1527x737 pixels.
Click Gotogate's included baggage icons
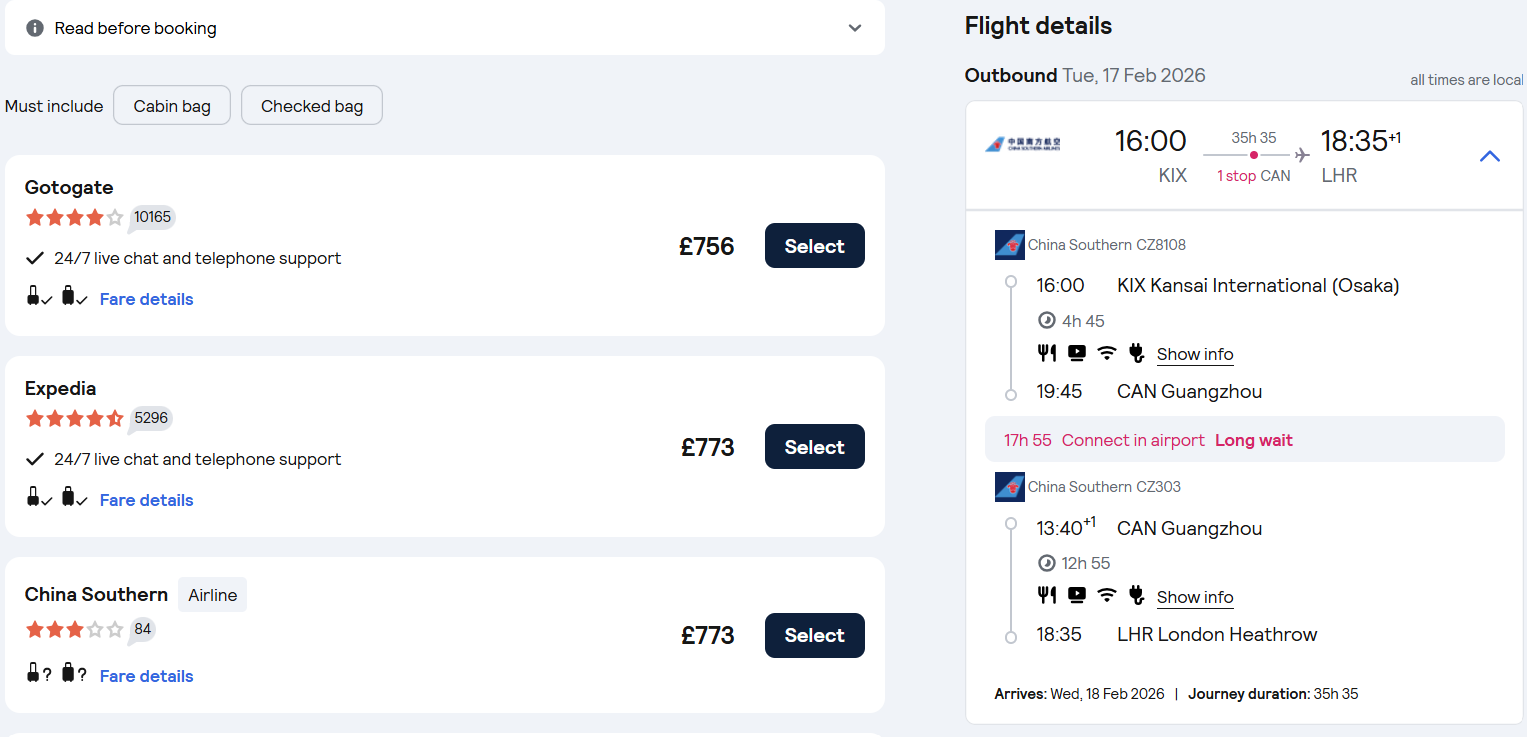pos(57,297)
